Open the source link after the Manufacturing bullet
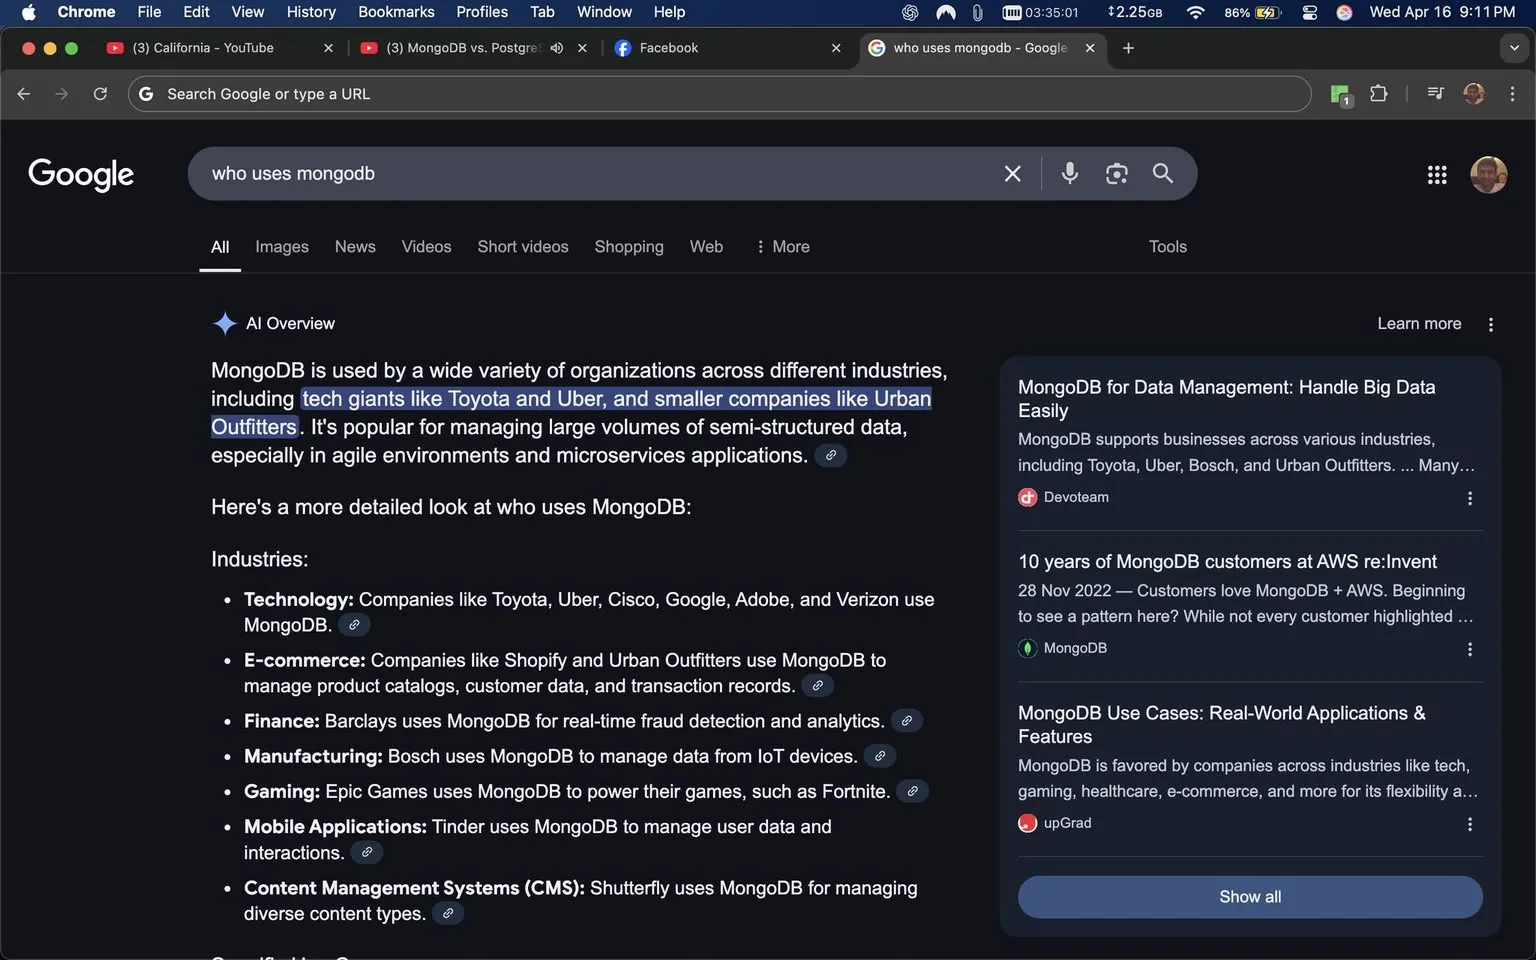 (x=879, y=756)
